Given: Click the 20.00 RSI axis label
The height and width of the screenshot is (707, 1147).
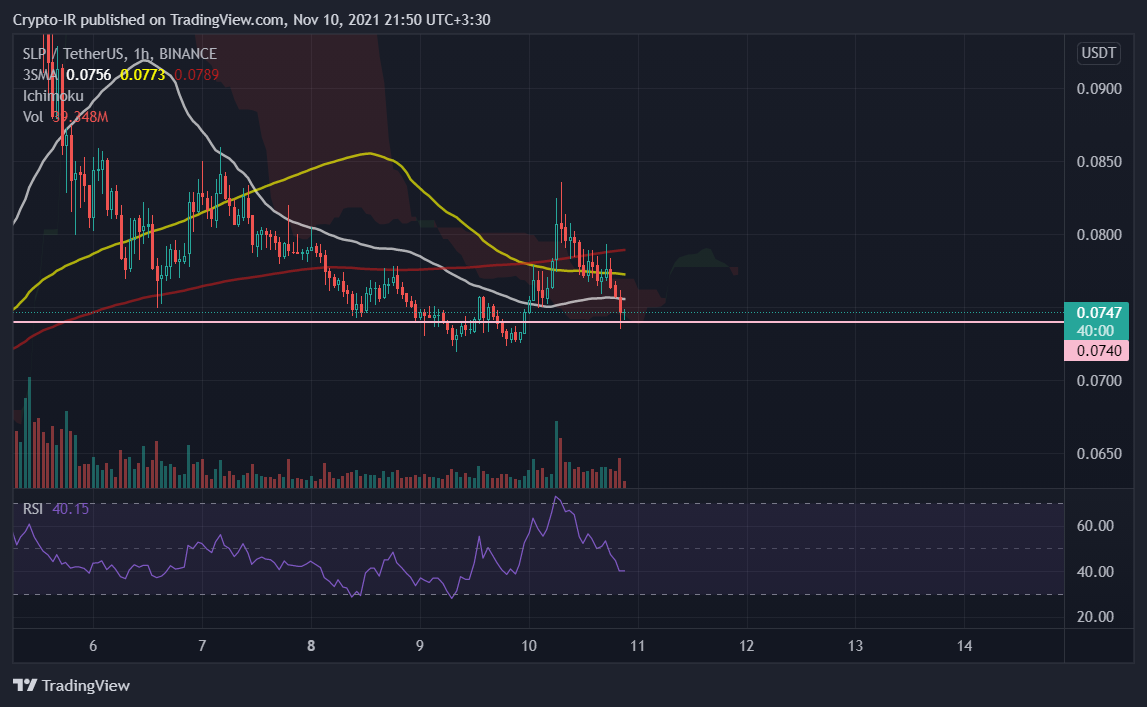Looking at the screenshot, I should (x=1095, y=616).
